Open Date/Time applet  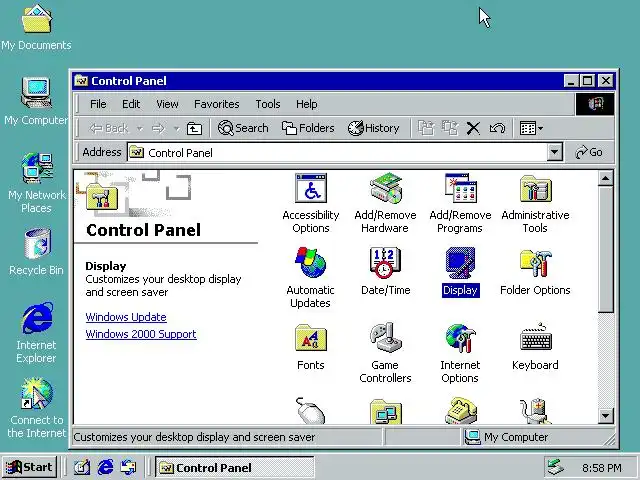point(385,271)
